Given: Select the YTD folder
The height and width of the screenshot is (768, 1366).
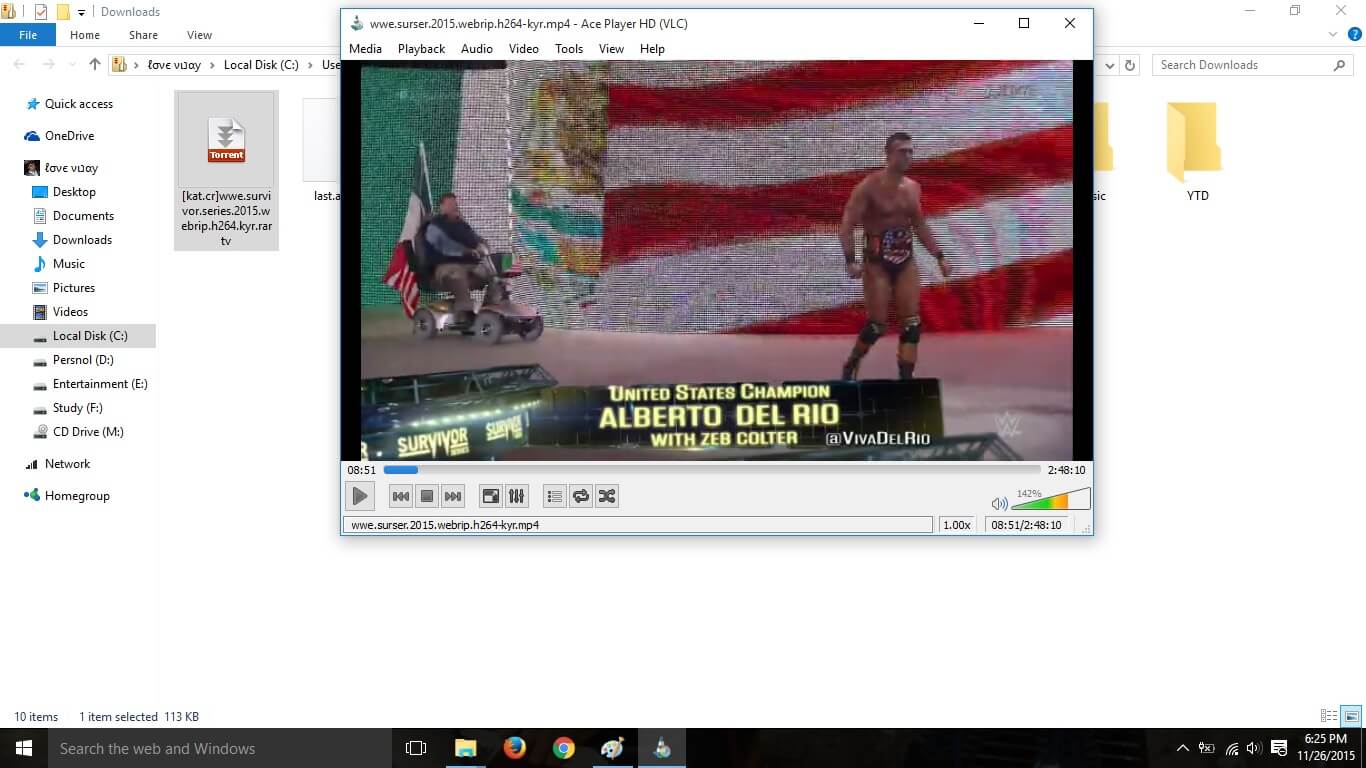Looking at the screenshot, I should point(1197,152).
